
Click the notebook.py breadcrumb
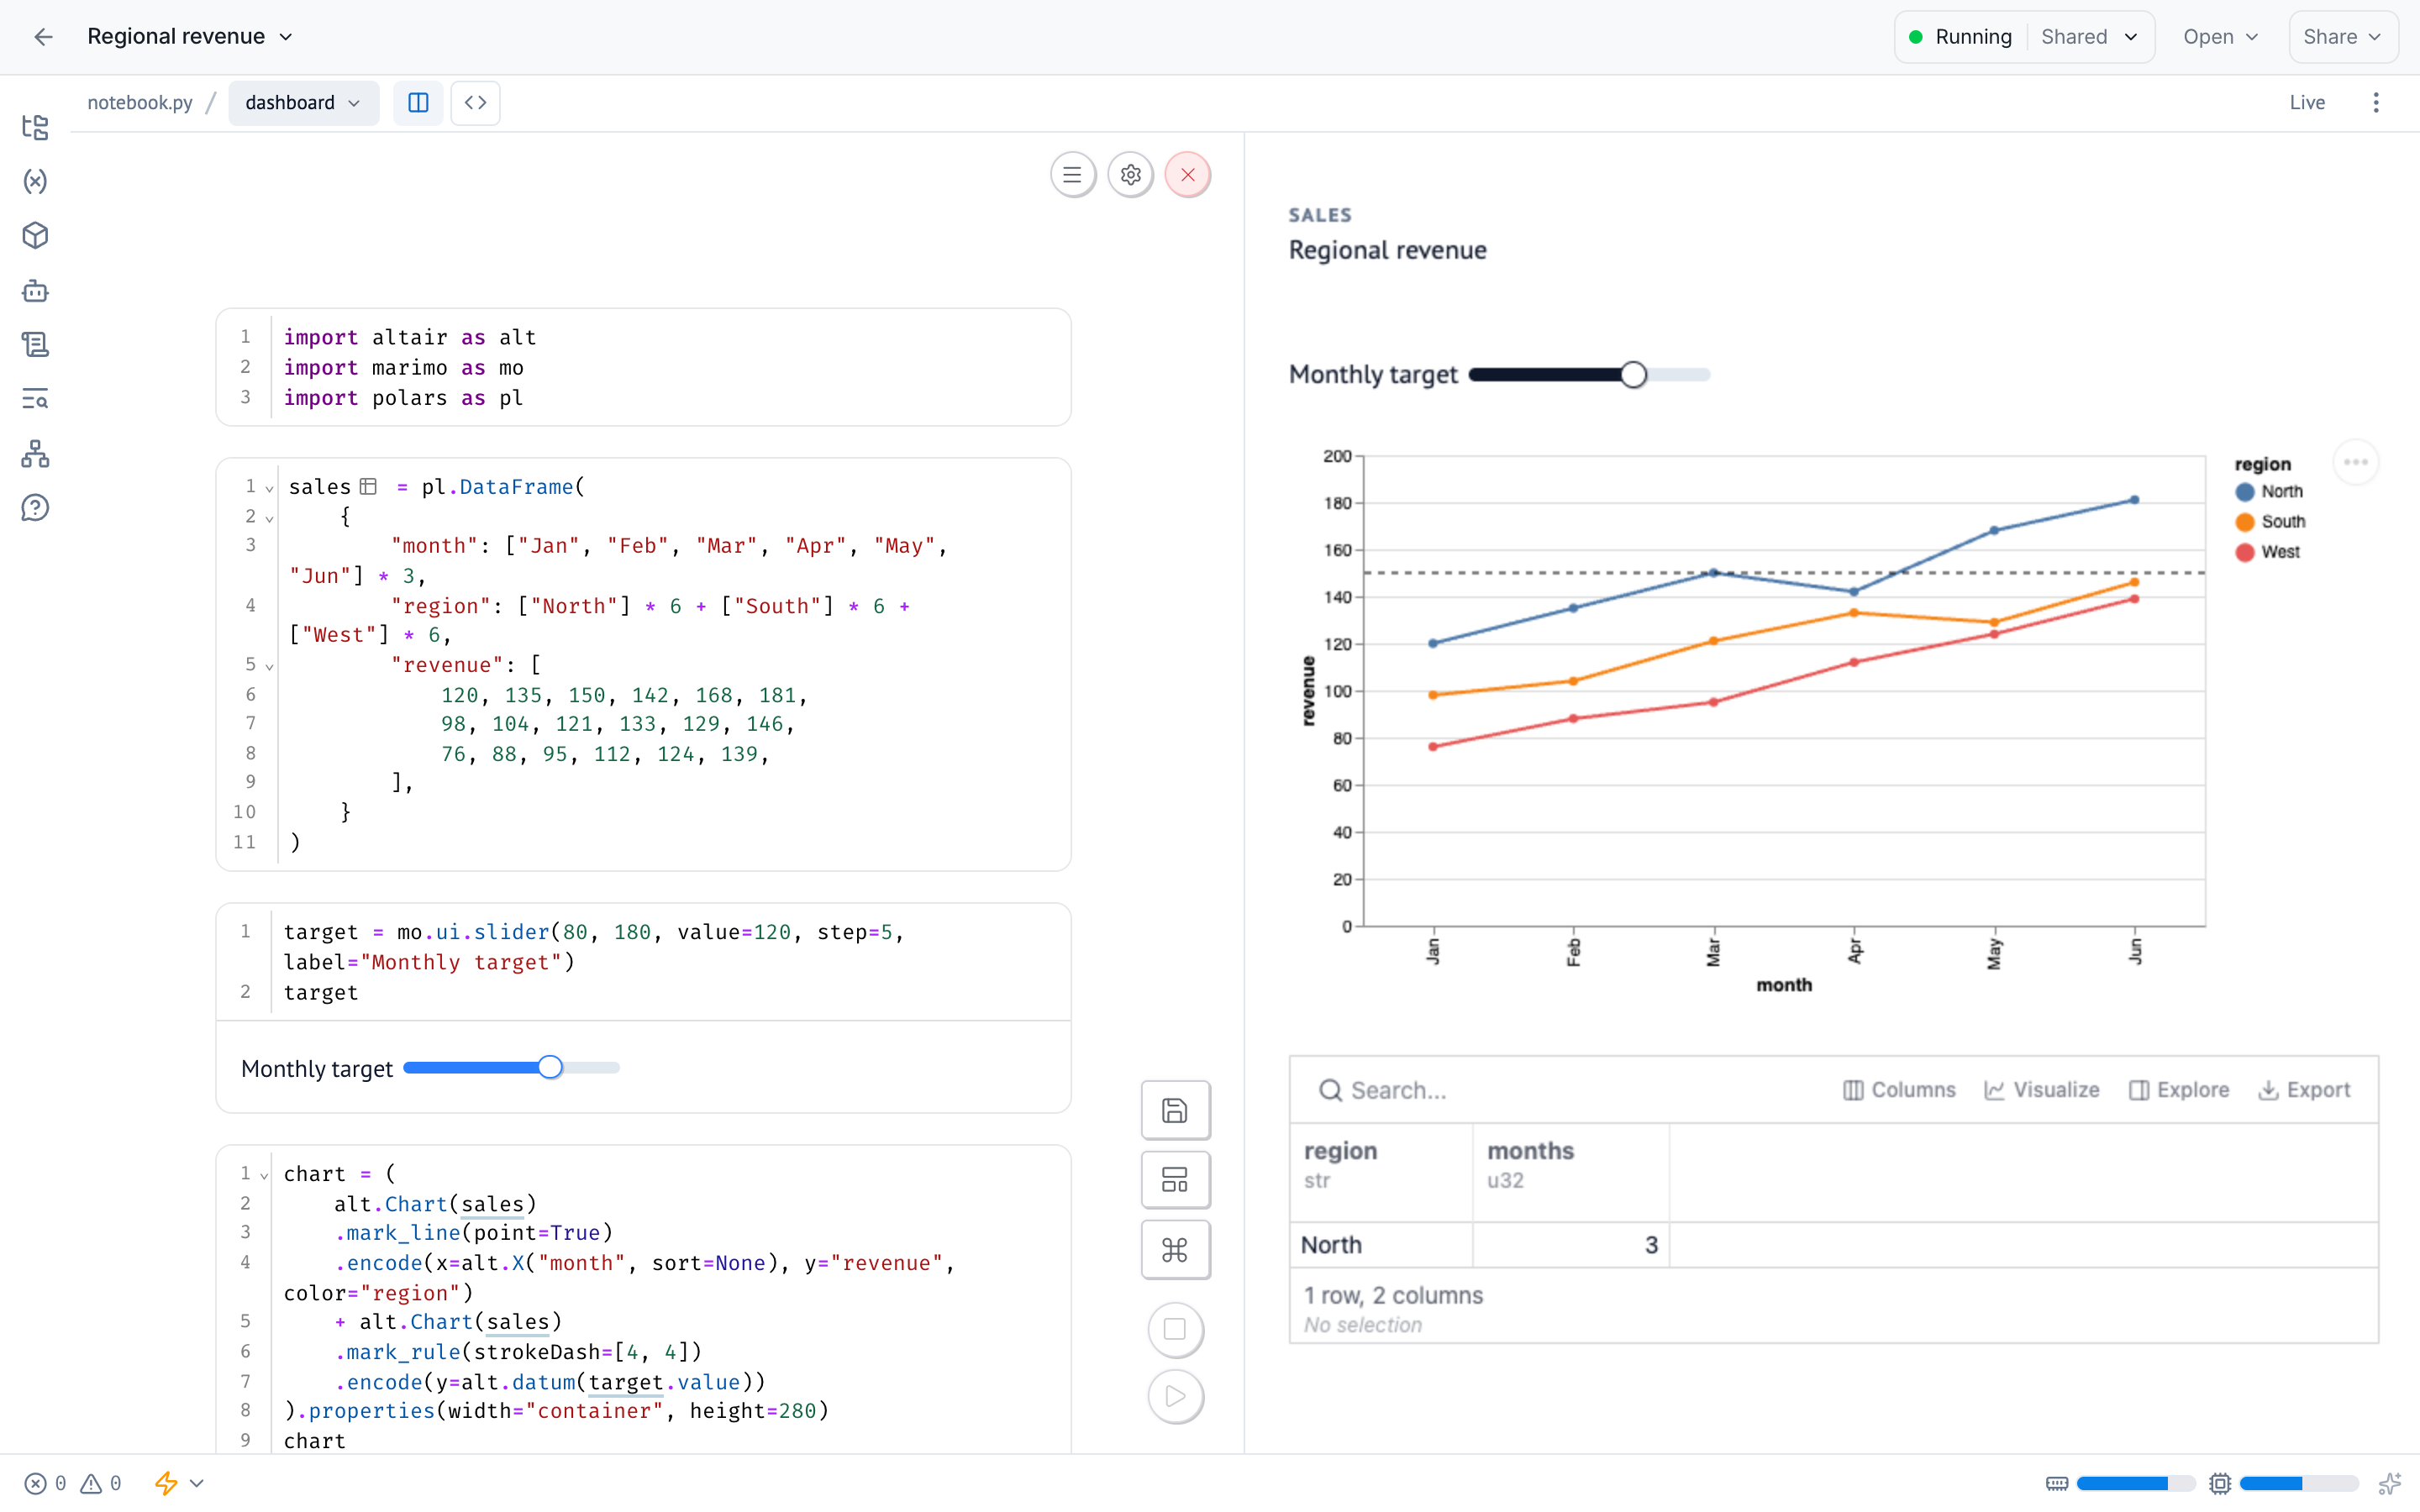coord(140,103)
